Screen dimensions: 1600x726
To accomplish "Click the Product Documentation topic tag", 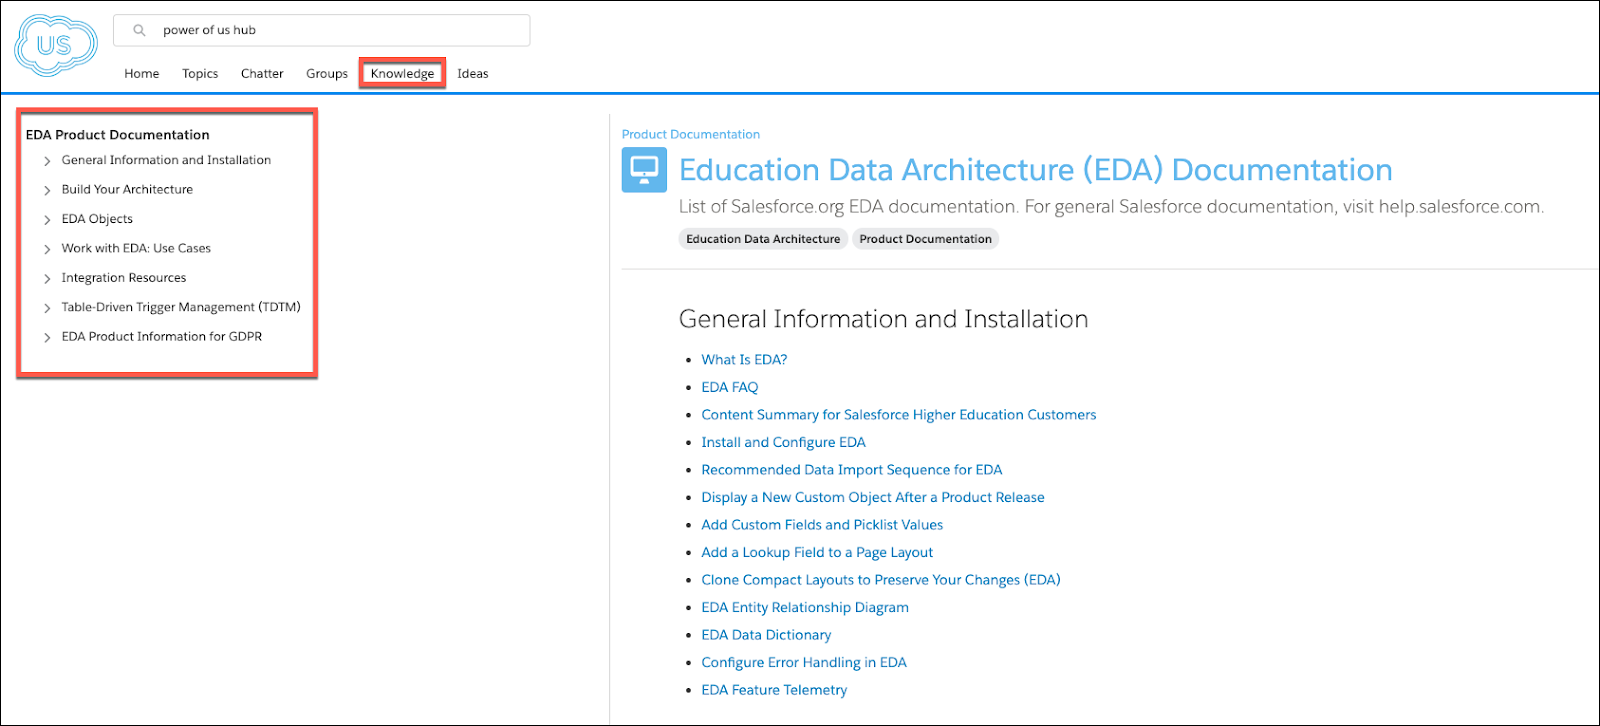I will pyautogui.click(x=925, y=239).
